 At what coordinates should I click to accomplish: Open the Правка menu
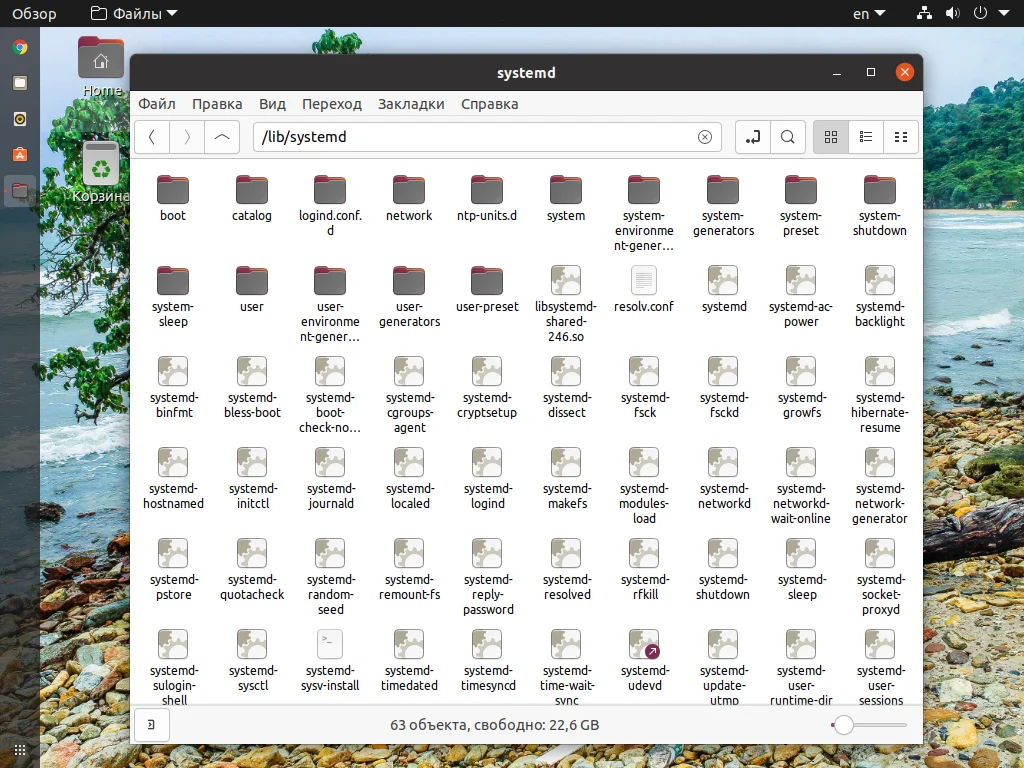(x=217, y=104)
